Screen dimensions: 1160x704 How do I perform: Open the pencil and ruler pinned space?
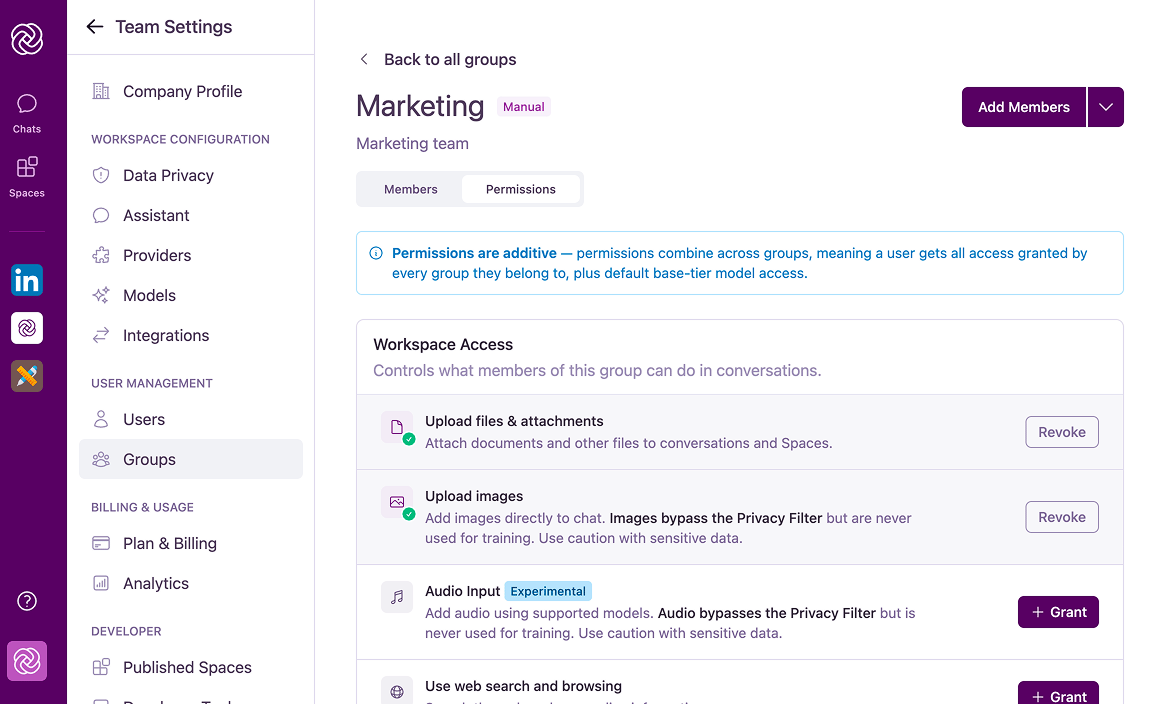click(x=27, y=376)
